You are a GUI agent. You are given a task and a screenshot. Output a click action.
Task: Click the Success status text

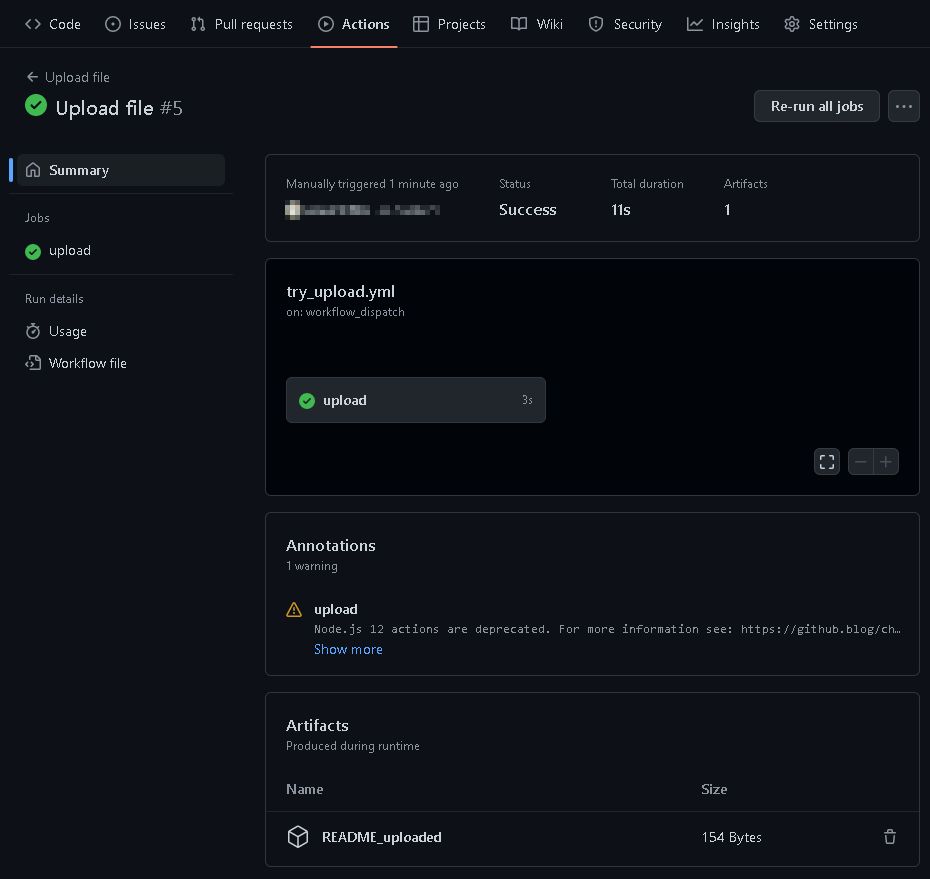click(x=527, y=210)
